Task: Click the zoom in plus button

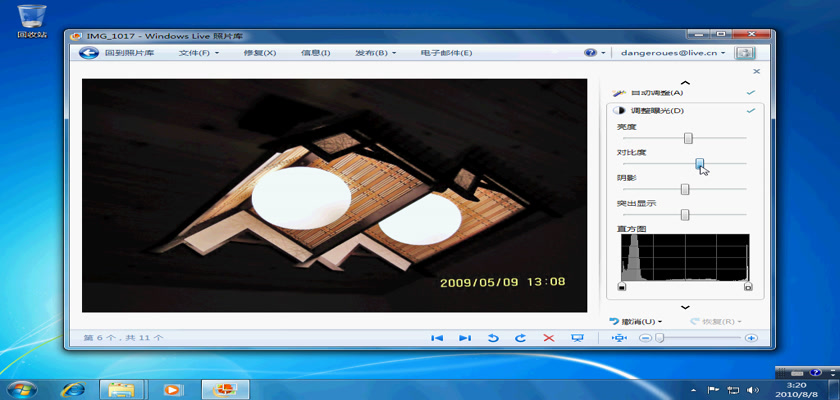Action: click(x=751, y=338)
